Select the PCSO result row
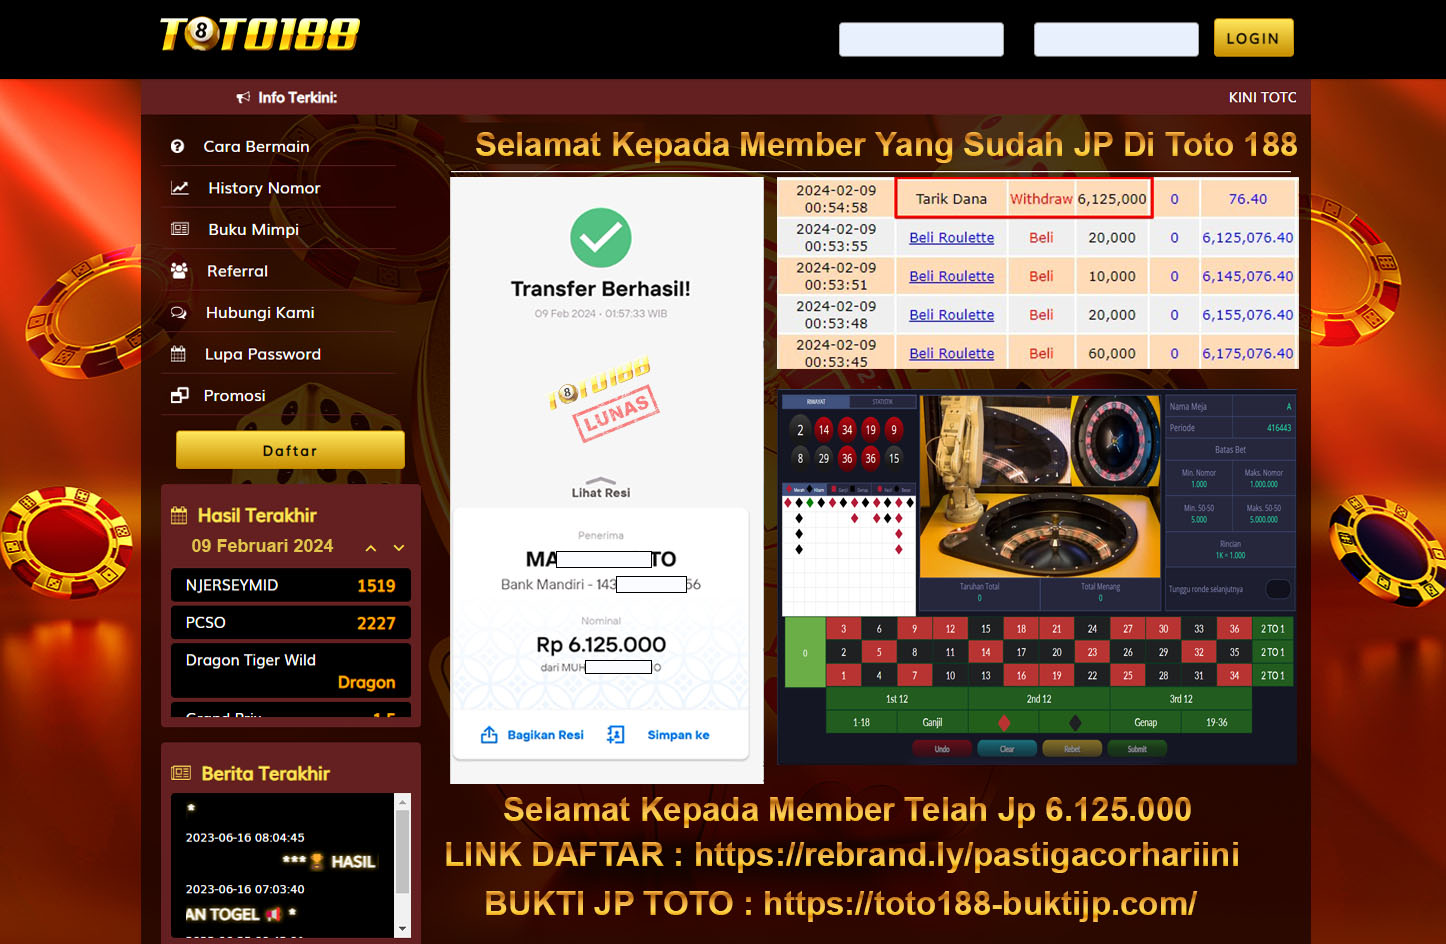Viewport: 1446px width, 944px height. pyautogui.click(x=290, y=622)
